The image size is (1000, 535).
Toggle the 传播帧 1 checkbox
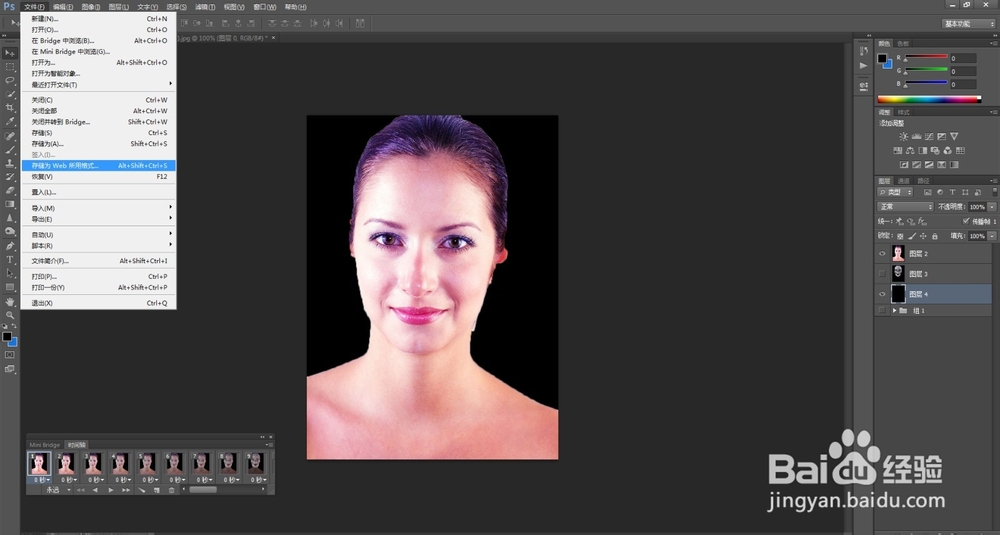(966, 221)
